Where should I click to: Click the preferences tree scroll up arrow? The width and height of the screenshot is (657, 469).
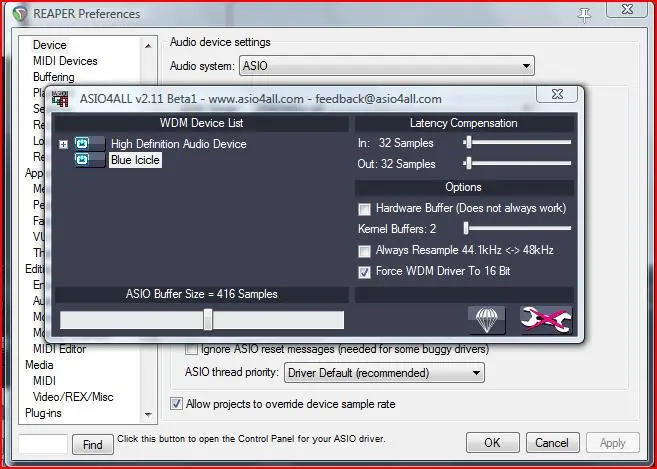pyautogui.click(x=148, y=45)
